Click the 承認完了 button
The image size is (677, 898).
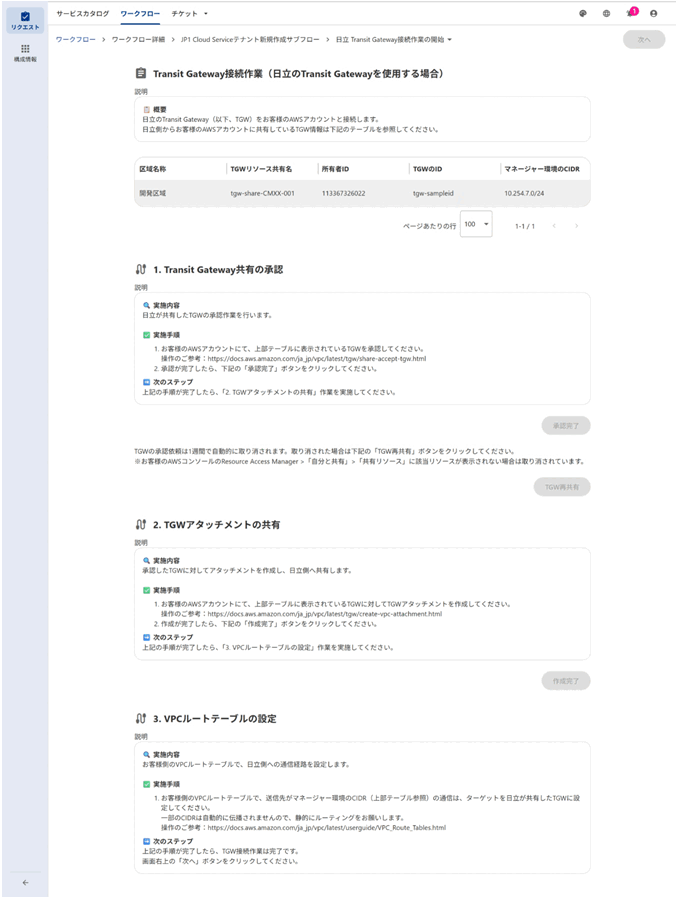(566, 426)
